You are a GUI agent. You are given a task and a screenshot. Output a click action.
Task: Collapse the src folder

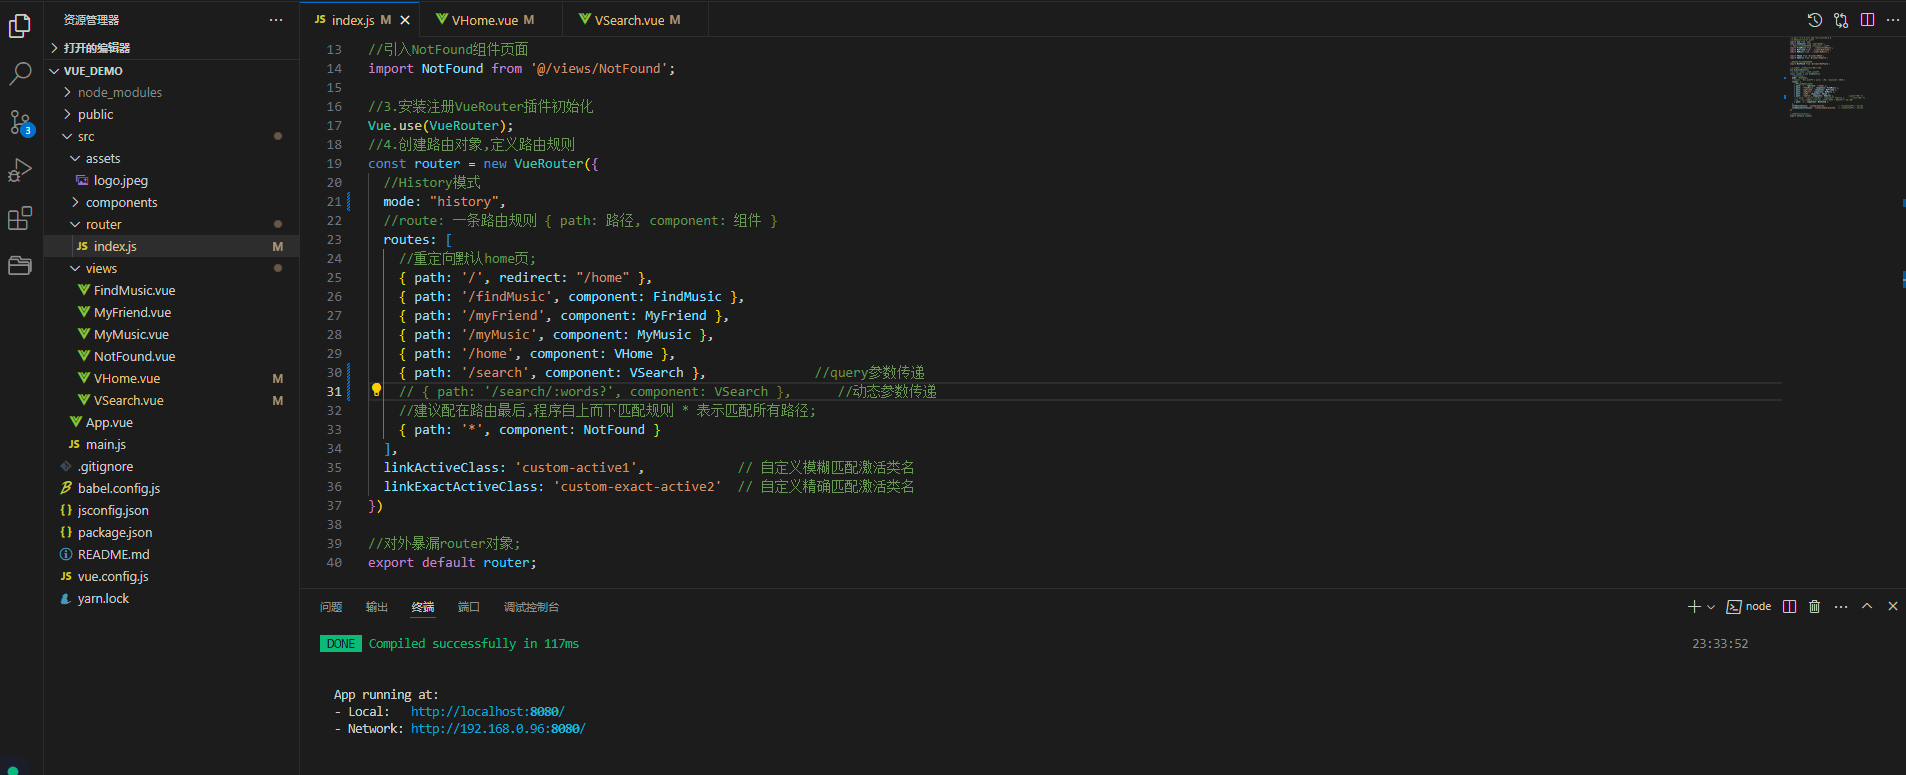coord(172,136)
